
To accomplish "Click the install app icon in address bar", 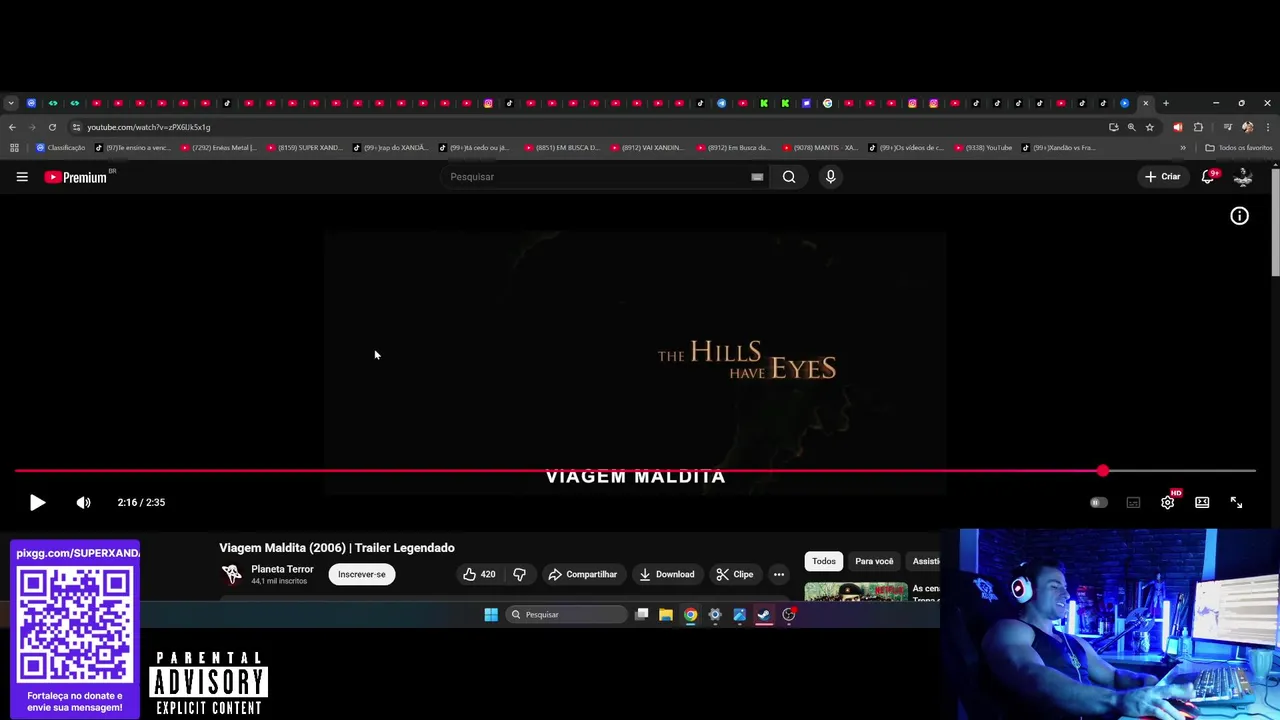I will 1113,127.
